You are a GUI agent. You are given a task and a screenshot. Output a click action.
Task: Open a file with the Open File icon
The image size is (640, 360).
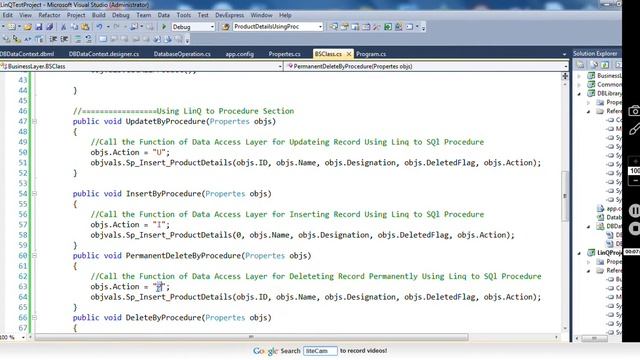click(27, 27)
